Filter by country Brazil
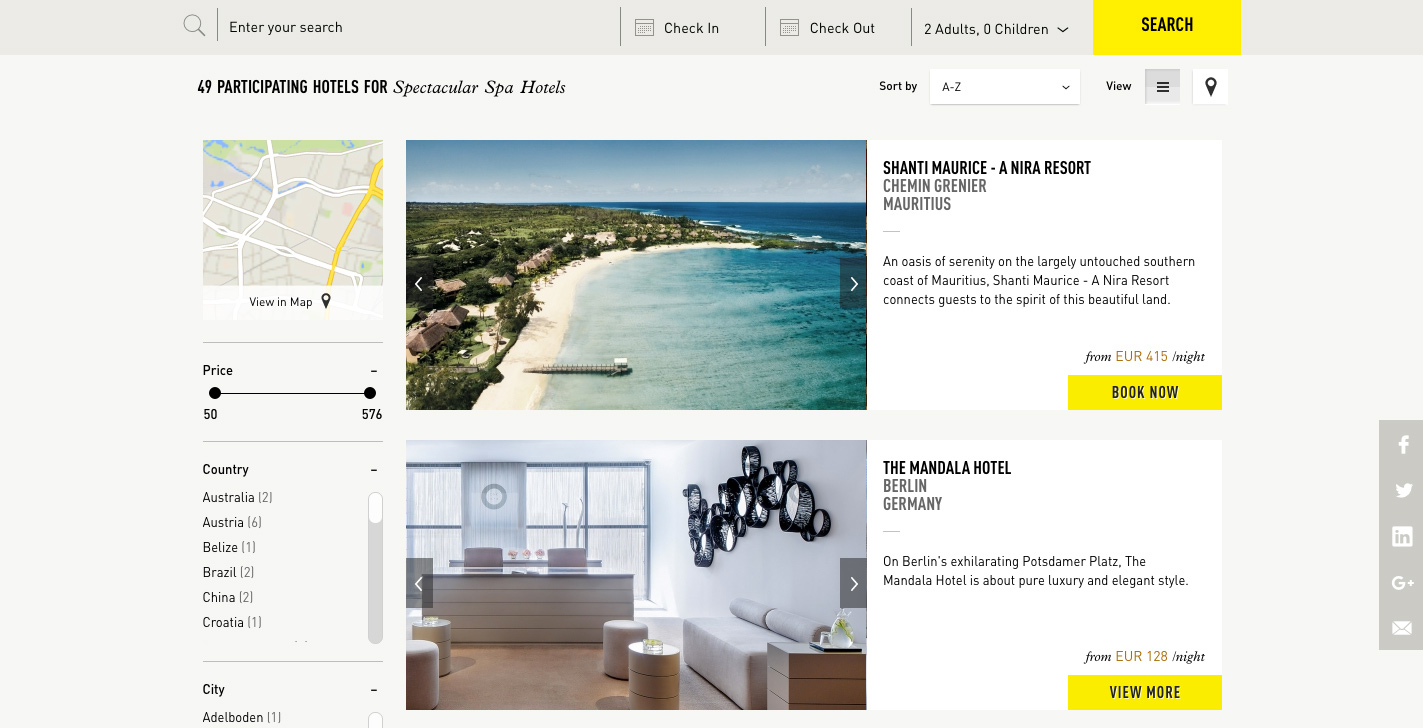The height and width of the screenshot is (728, 1423). tap(228, 572)
